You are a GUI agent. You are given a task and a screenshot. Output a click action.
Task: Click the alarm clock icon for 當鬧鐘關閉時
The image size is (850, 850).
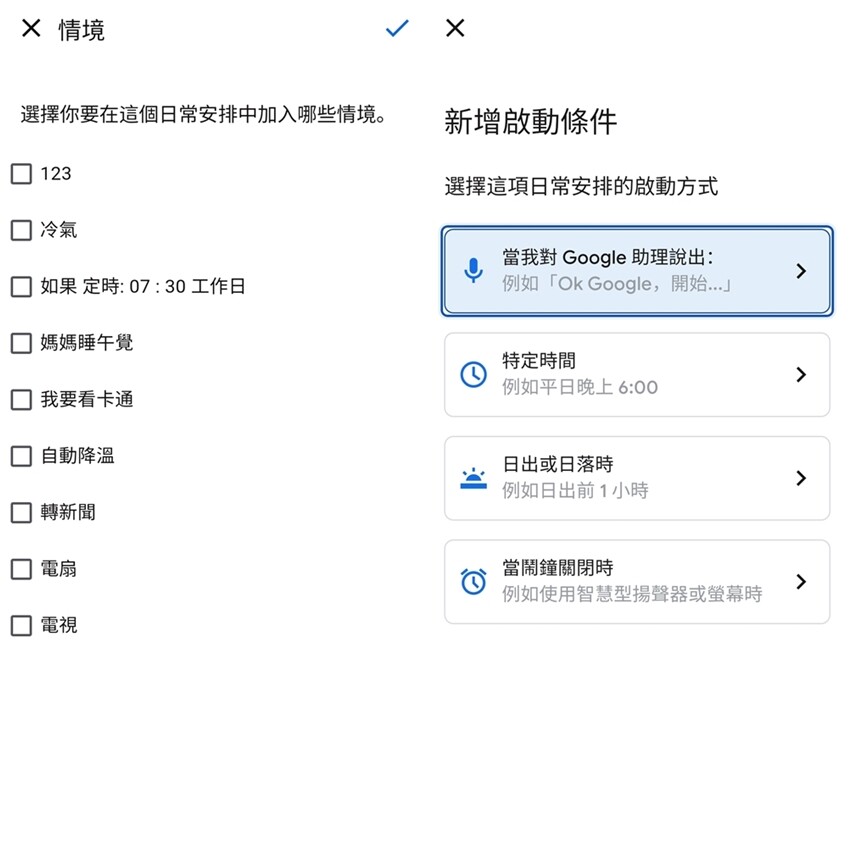[x=473, y=582]
